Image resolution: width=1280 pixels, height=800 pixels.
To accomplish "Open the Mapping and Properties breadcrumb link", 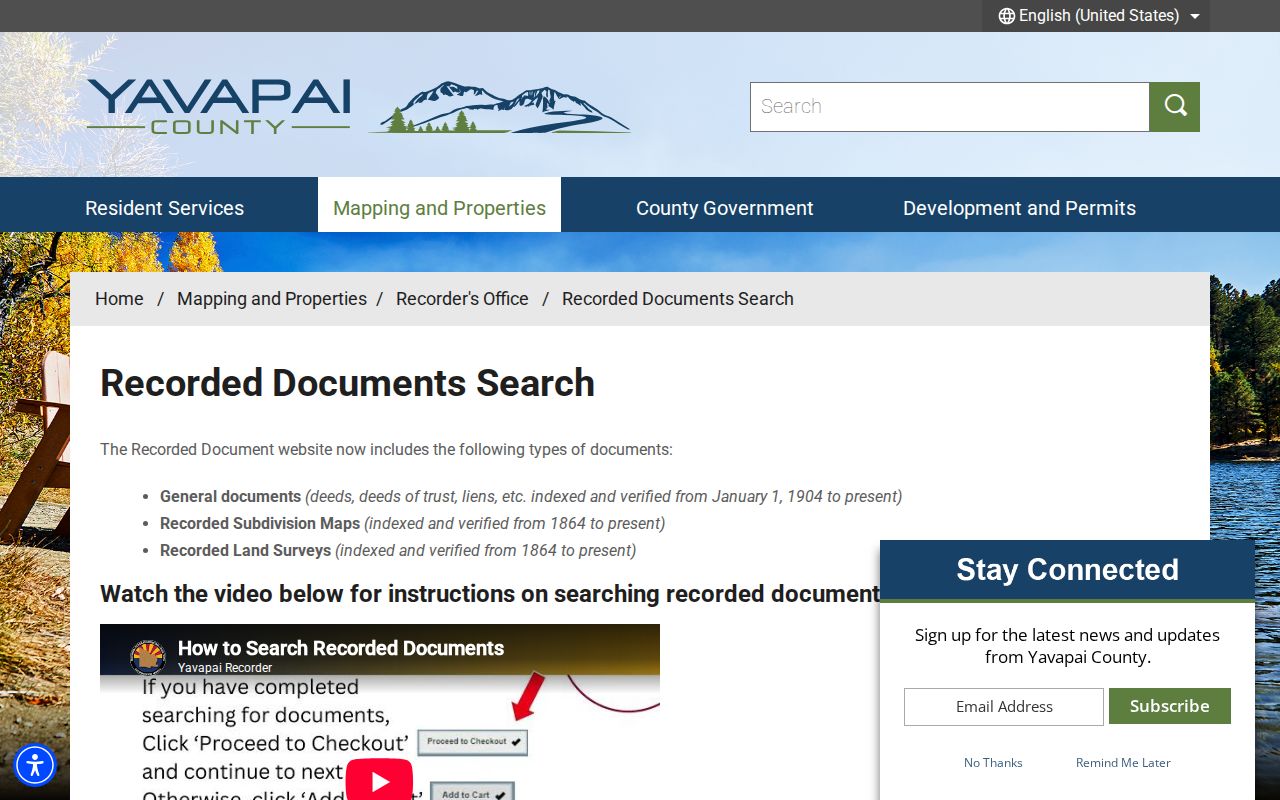I will 272,299.
